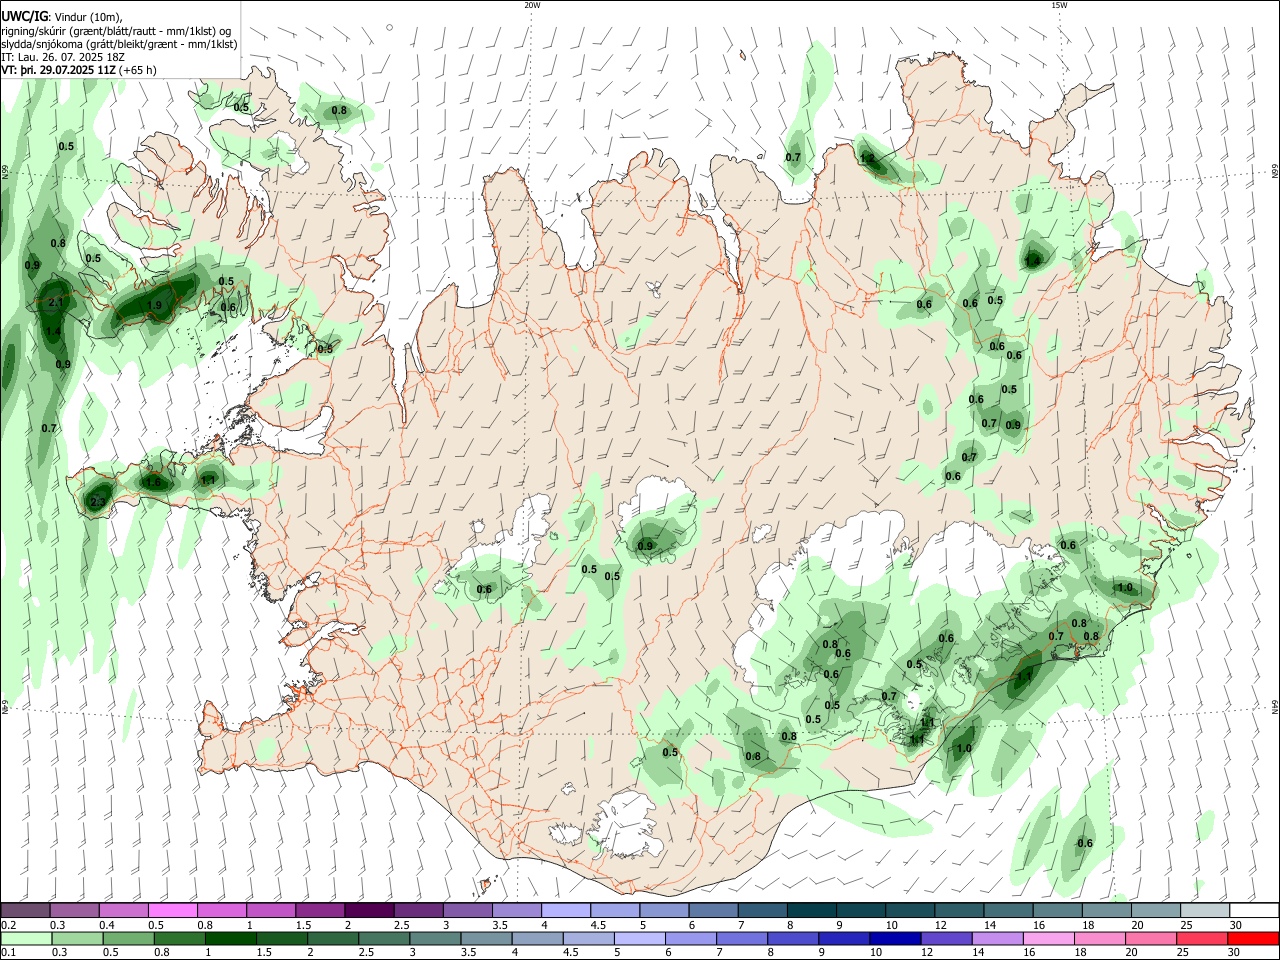Viewport: 1280px width, 960px height.
Task: Click the 15W longitude label along the top
Action: (x=1059, y=5)
